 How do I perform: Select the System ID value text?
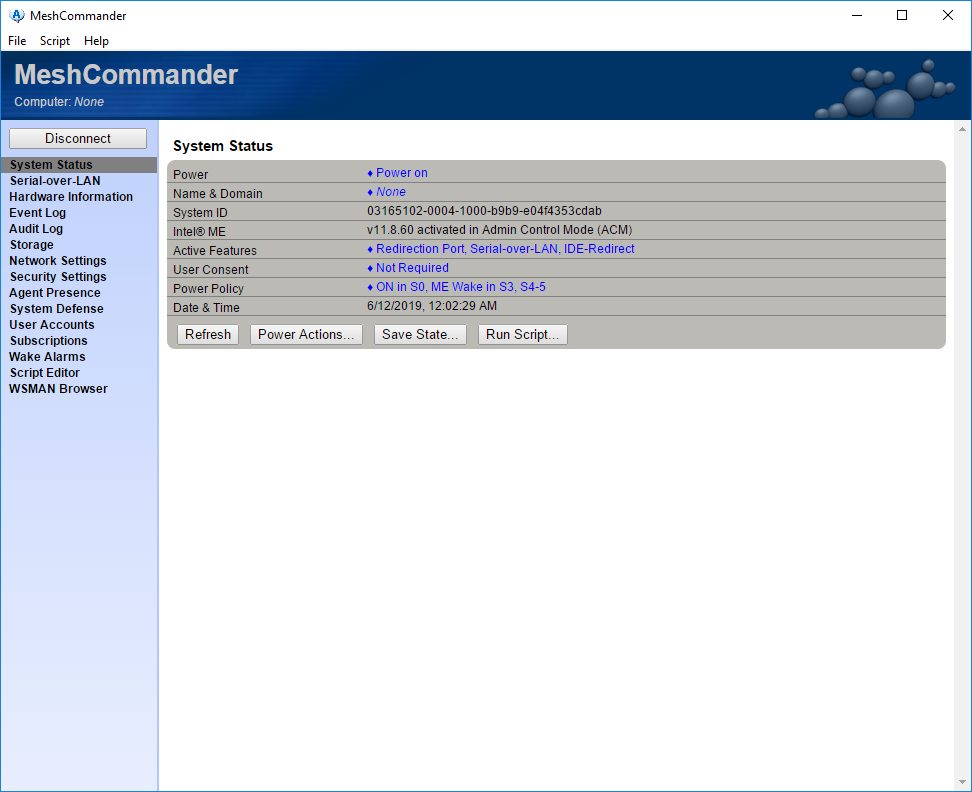pos(484,211)
